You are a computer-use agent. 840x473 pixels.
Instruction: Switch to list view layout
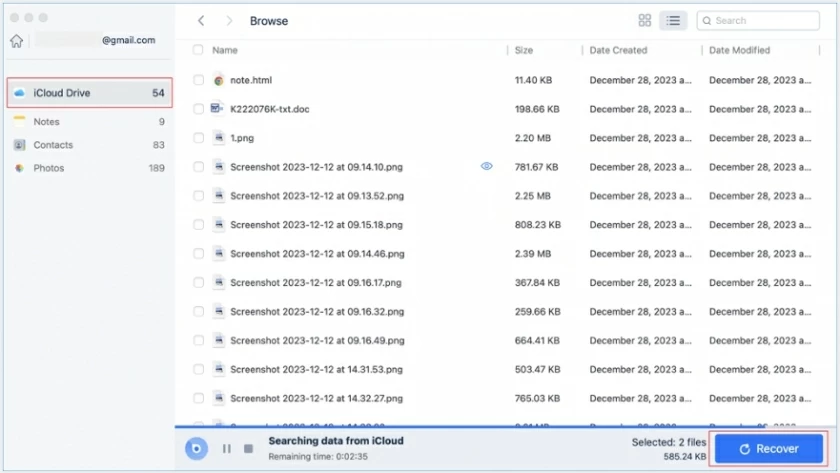[673, 20]
